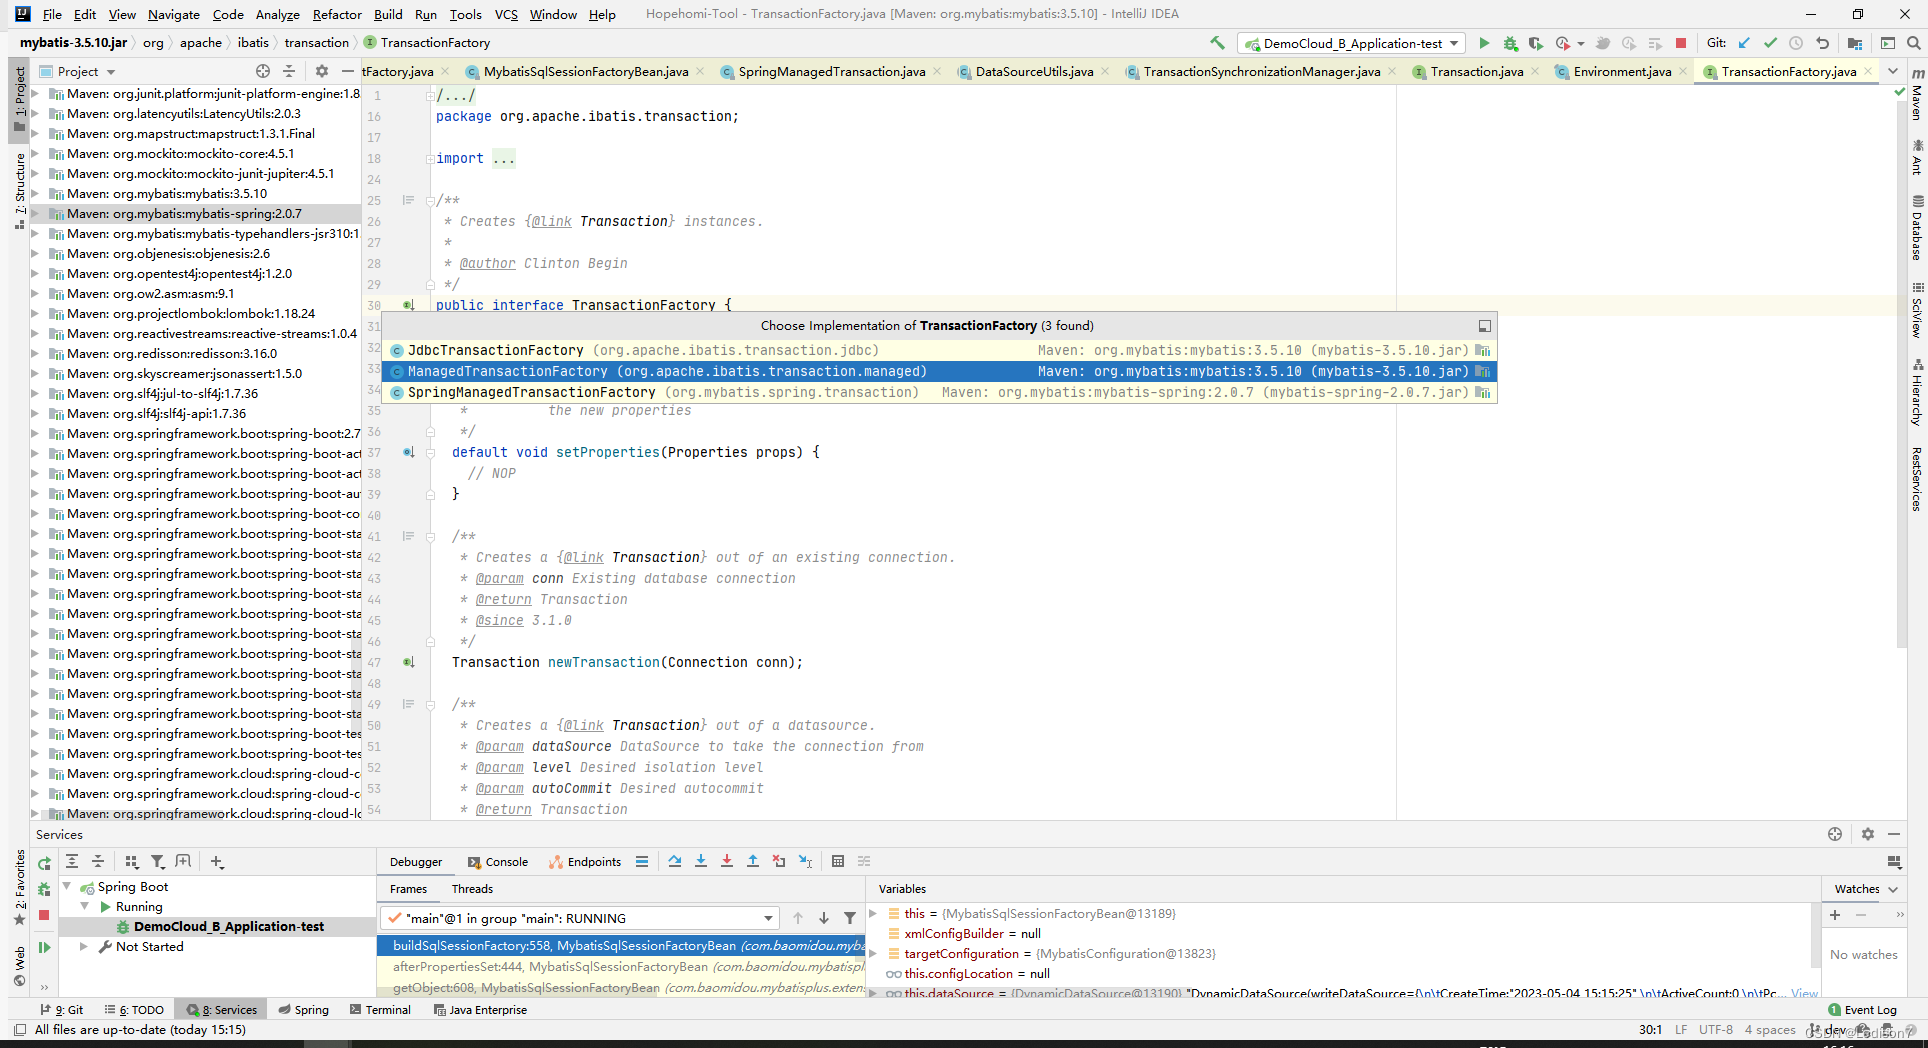Open Project panel settings gear

click(321, 71)
